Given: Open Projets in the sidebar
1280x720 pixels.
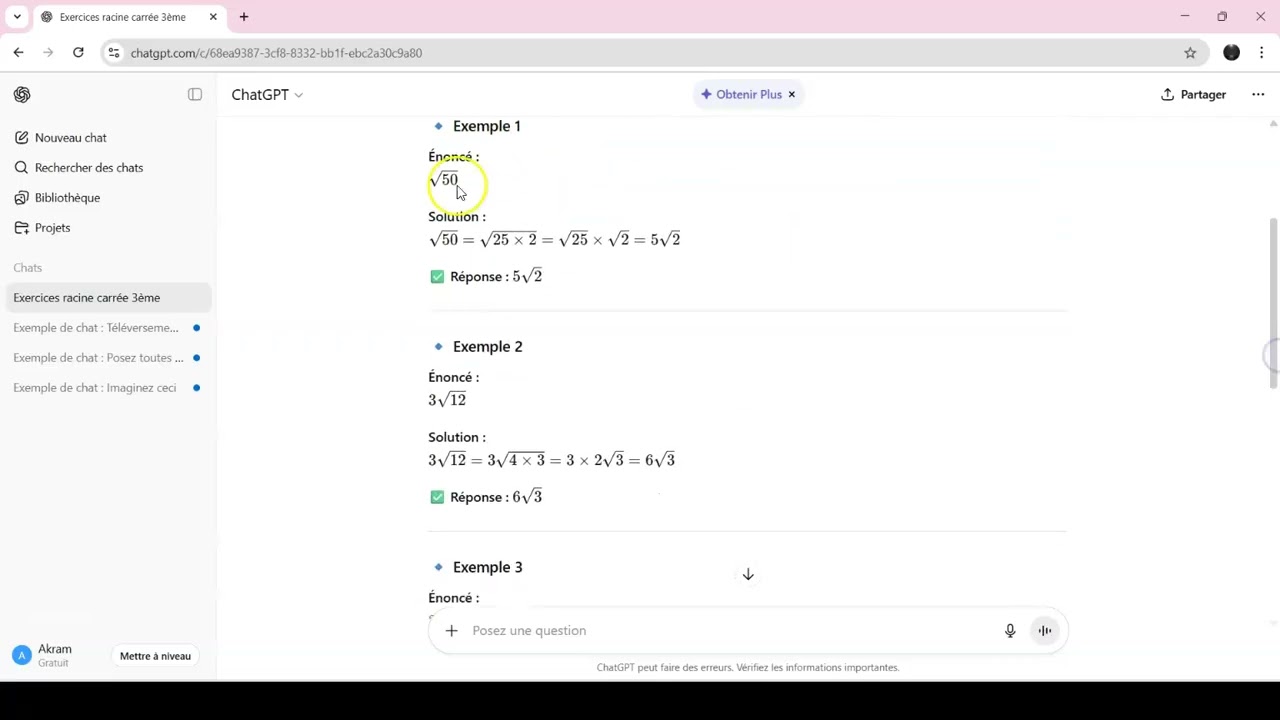Looking at the screenshot, I should coord(108,228).
